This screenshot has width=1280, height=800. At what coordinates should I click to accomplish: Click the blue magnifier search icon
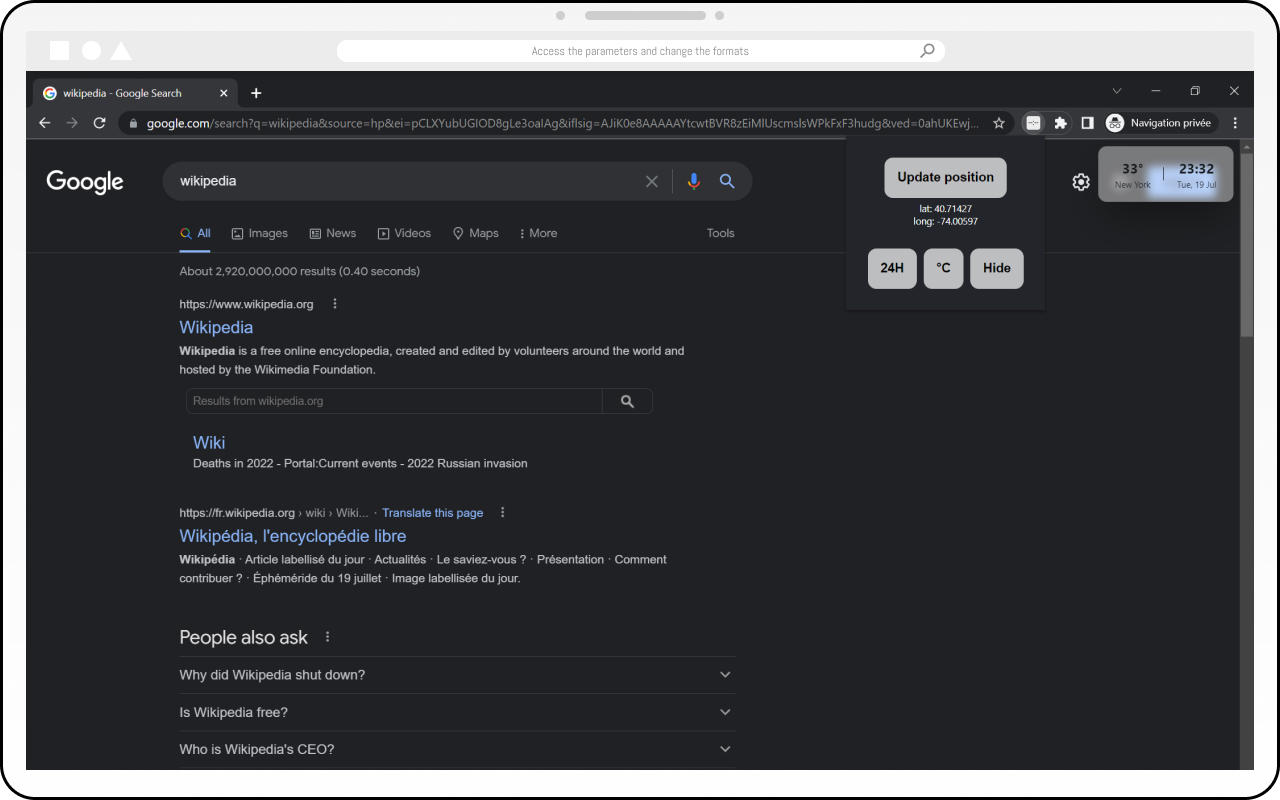[727, 181]
